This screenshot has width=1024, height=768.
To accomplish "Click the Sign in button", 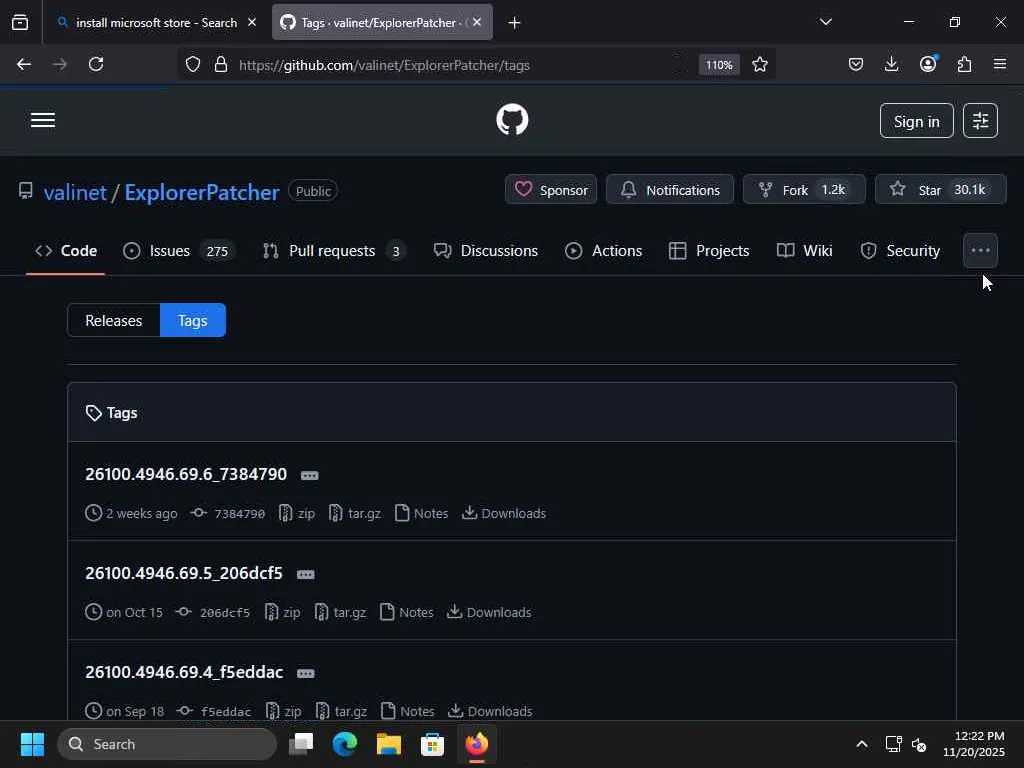I will (916, 121).
